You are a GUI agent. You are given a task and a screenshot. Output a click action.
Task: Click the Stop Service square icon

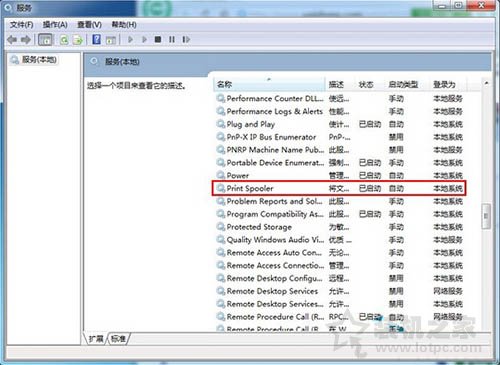(x=158, y=40)
